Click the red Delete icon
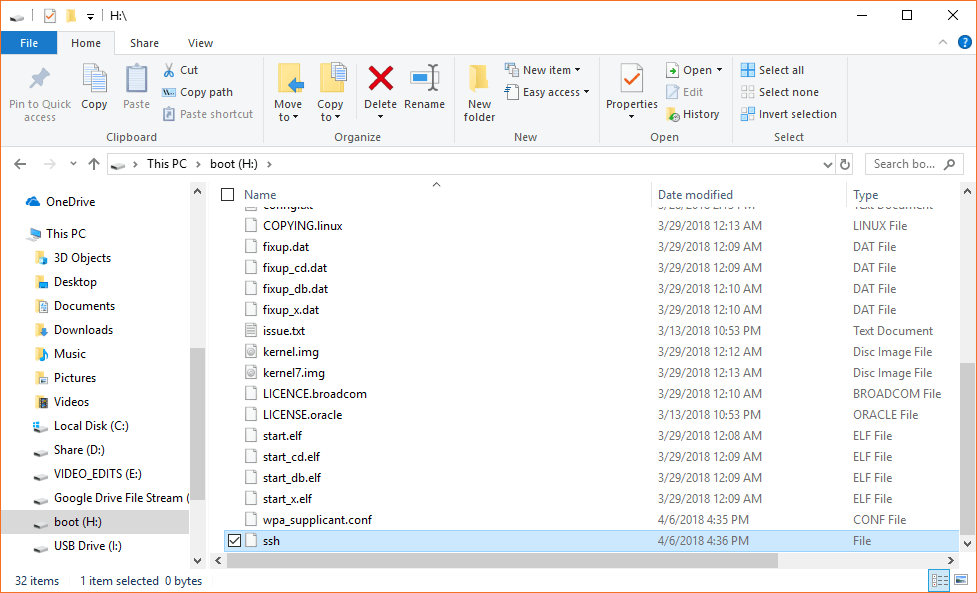Image resolution: width=977 pixels, height=593 pixels. point(380,79)
